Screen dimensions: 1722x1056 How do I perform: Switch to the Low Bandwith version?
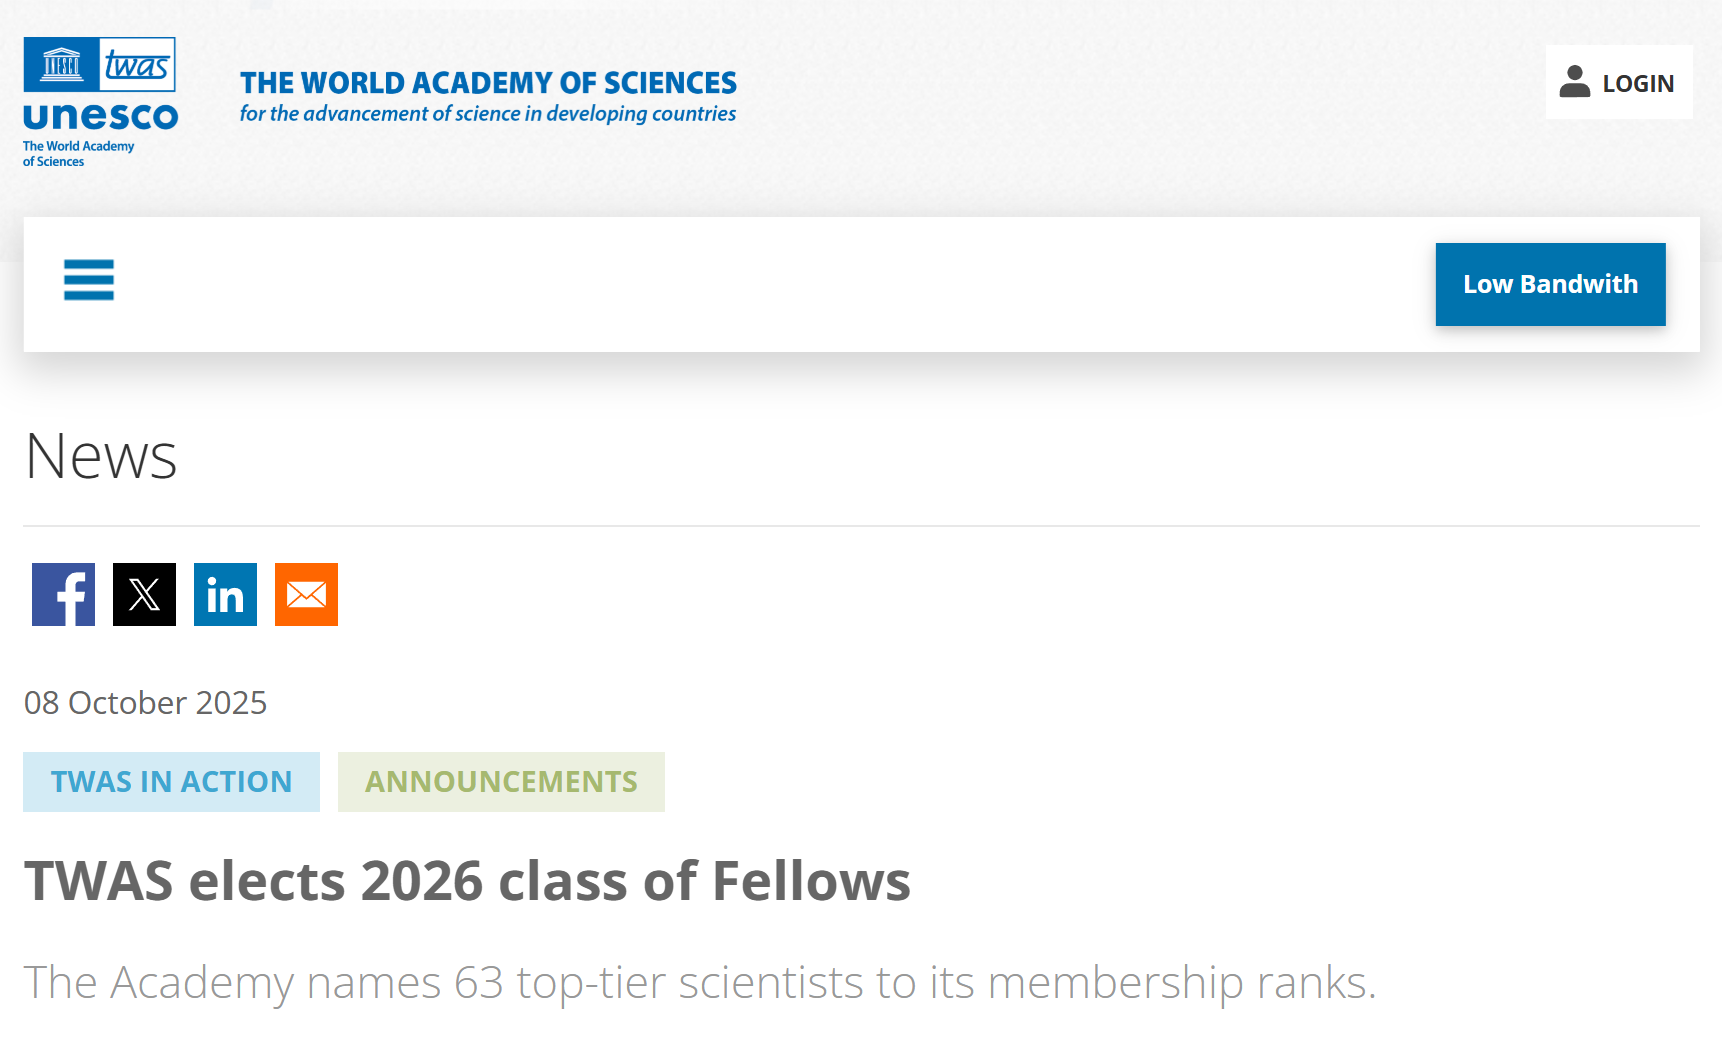(1550, 284)
